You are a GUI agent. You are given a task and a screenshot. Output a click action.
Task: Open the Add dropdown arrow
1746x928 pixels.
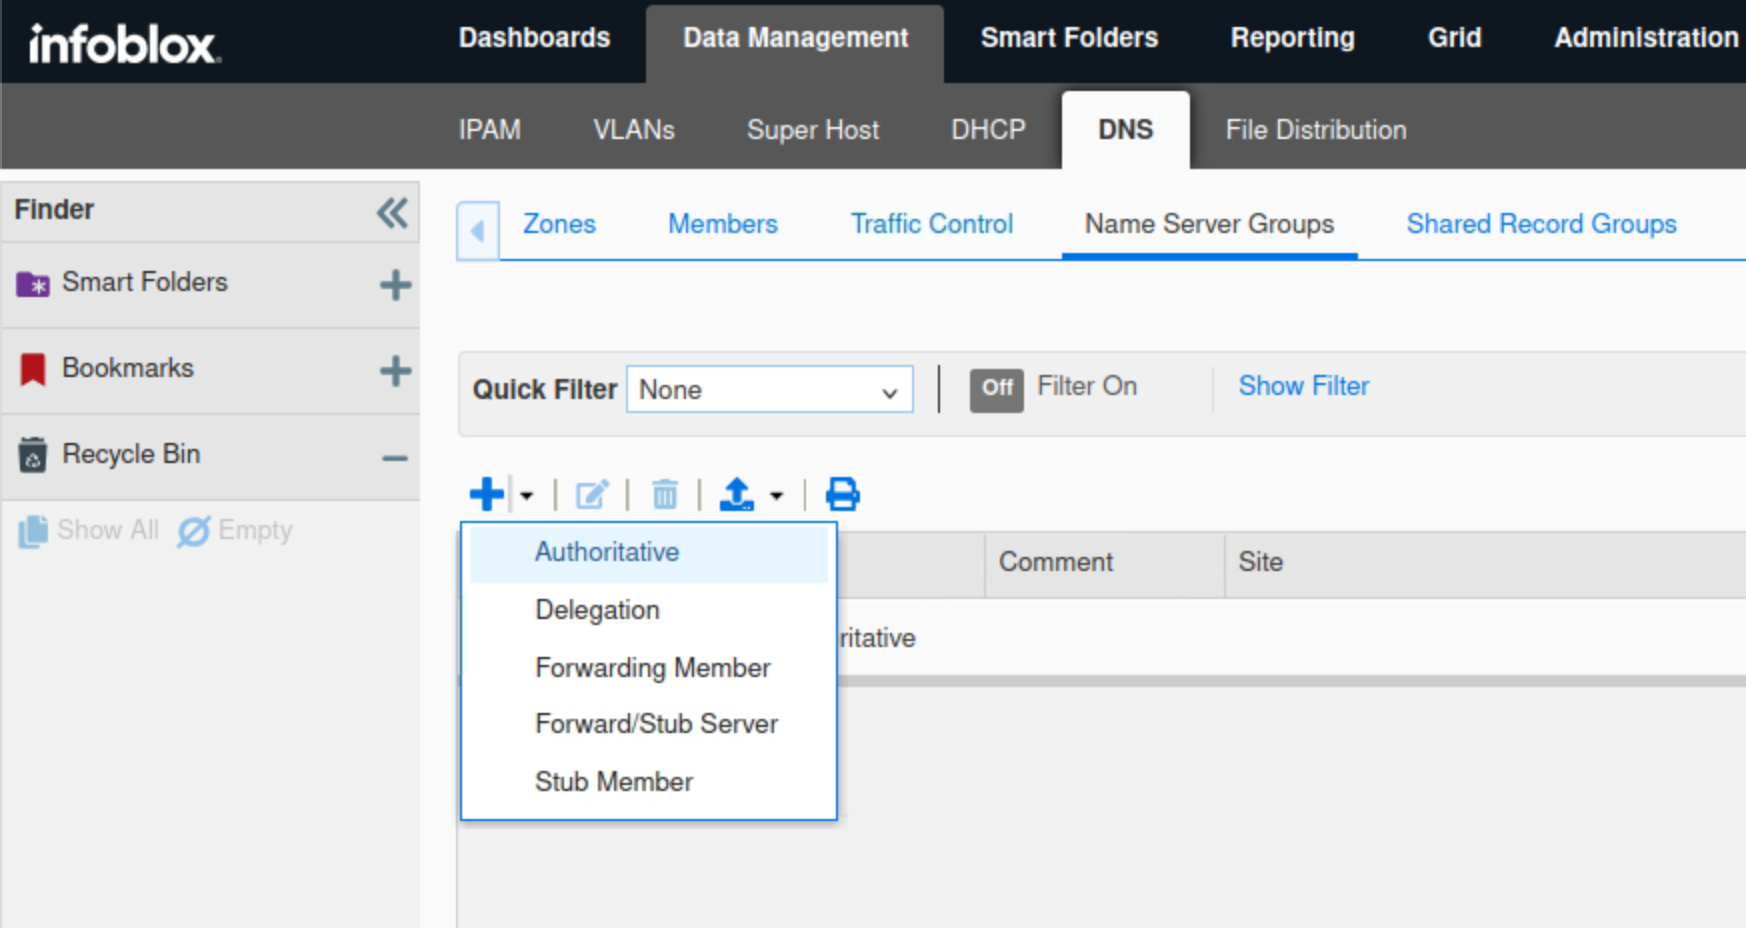coord(527,495)
